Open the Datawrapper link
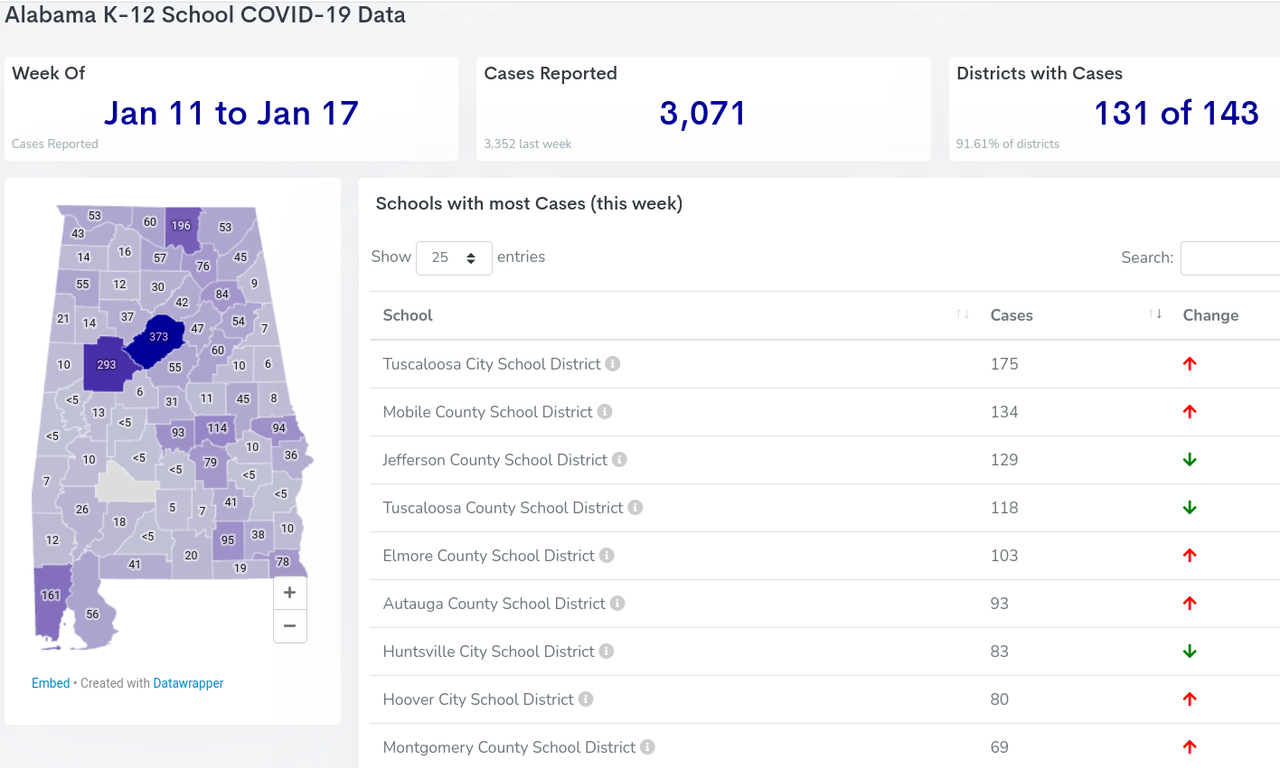Screen dimensions: 1280x768 (x=188, y=683)
